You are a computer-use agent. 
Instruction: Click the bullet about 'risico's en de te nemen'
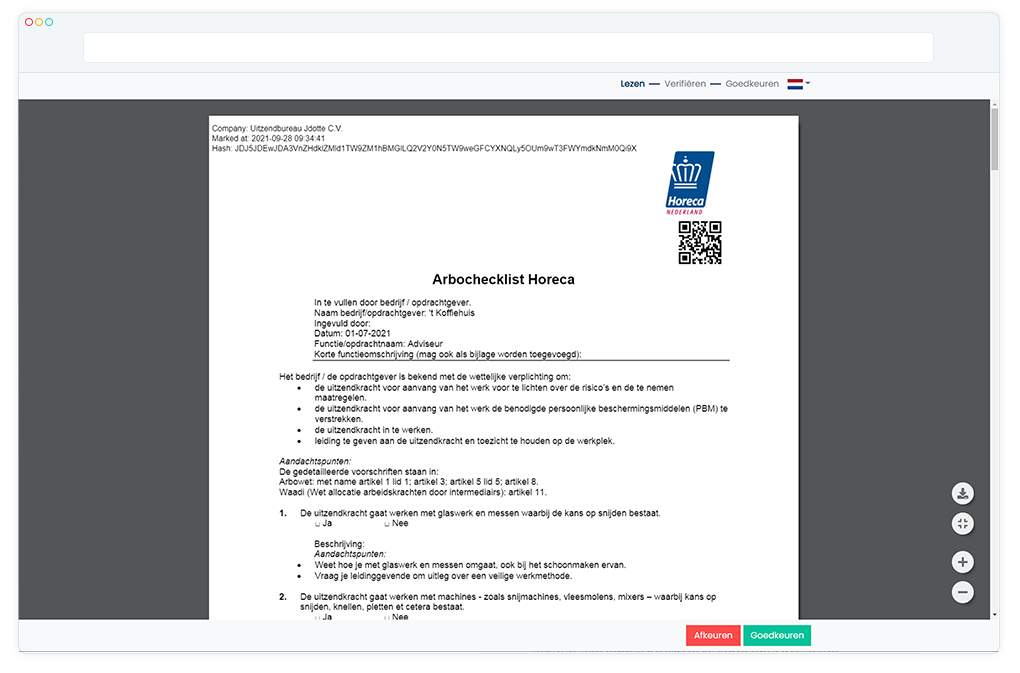(x=494, y=393)
